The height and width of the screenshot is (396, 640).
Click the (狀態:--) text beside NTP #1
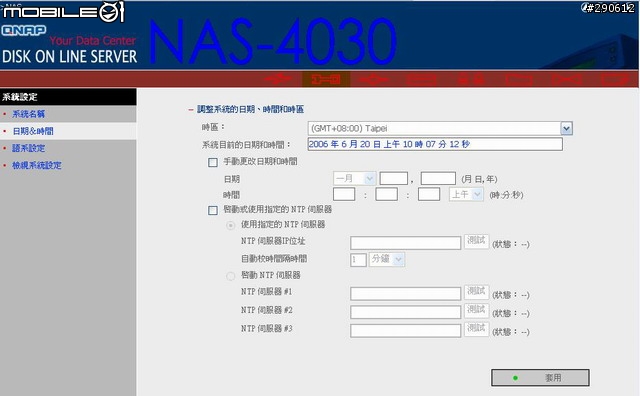coord(511,295)
